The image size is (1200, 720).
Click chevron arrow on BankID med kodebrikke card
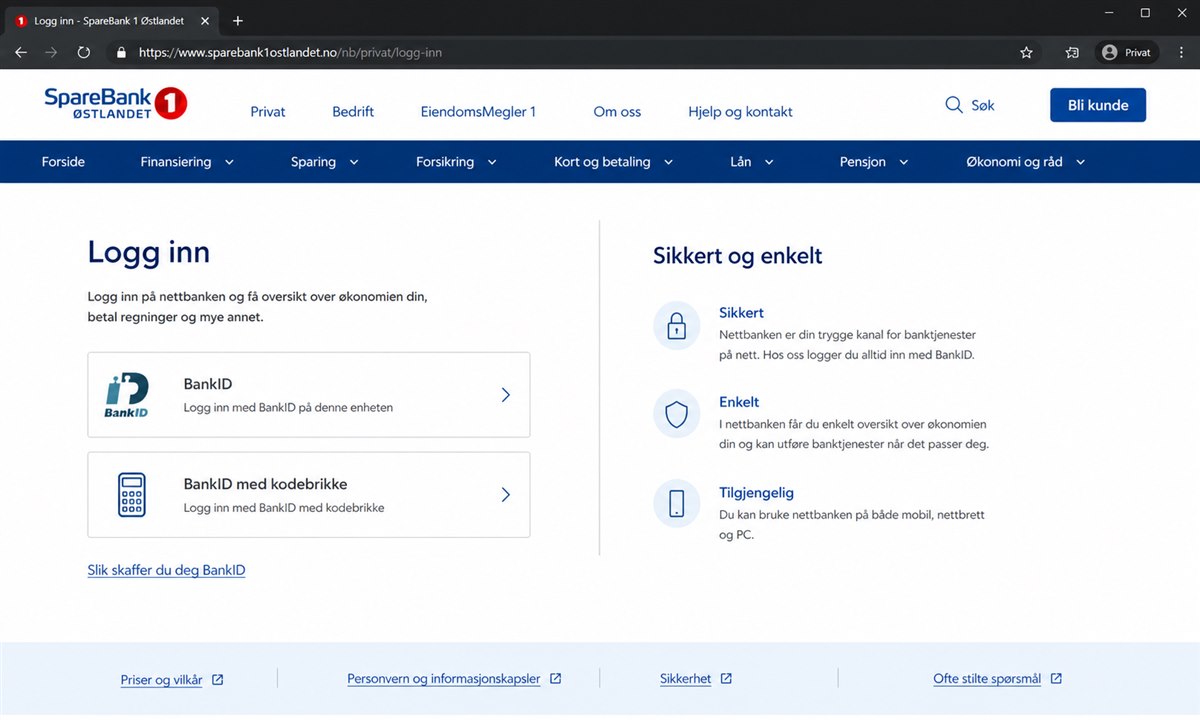[x=506, y=494]
